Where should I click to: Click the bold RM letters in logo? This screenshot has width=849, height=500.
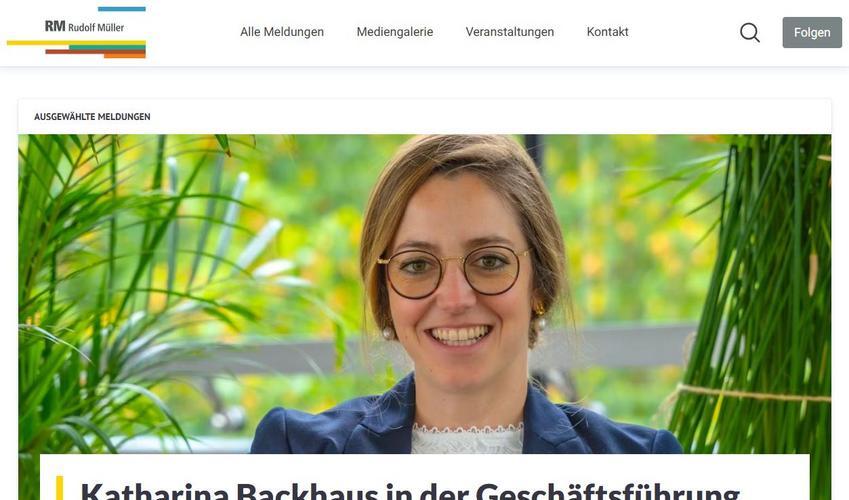point(55,26)
